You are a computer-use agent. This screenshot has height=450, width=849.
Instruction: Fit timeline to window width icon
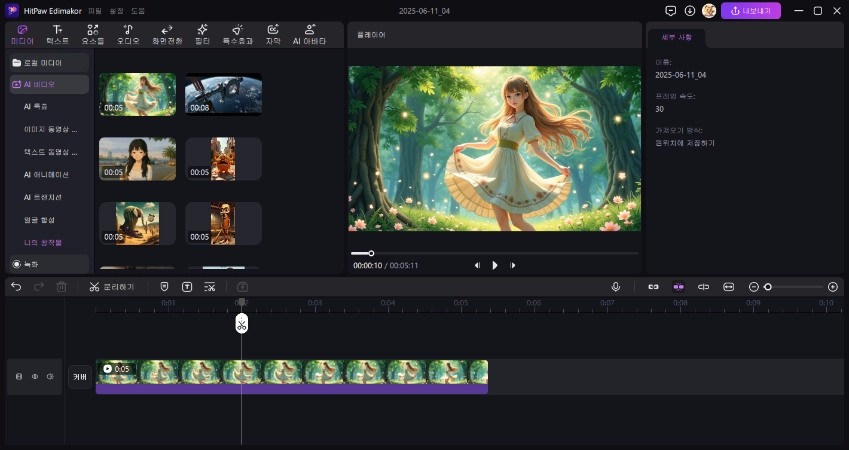coord(729,287)
